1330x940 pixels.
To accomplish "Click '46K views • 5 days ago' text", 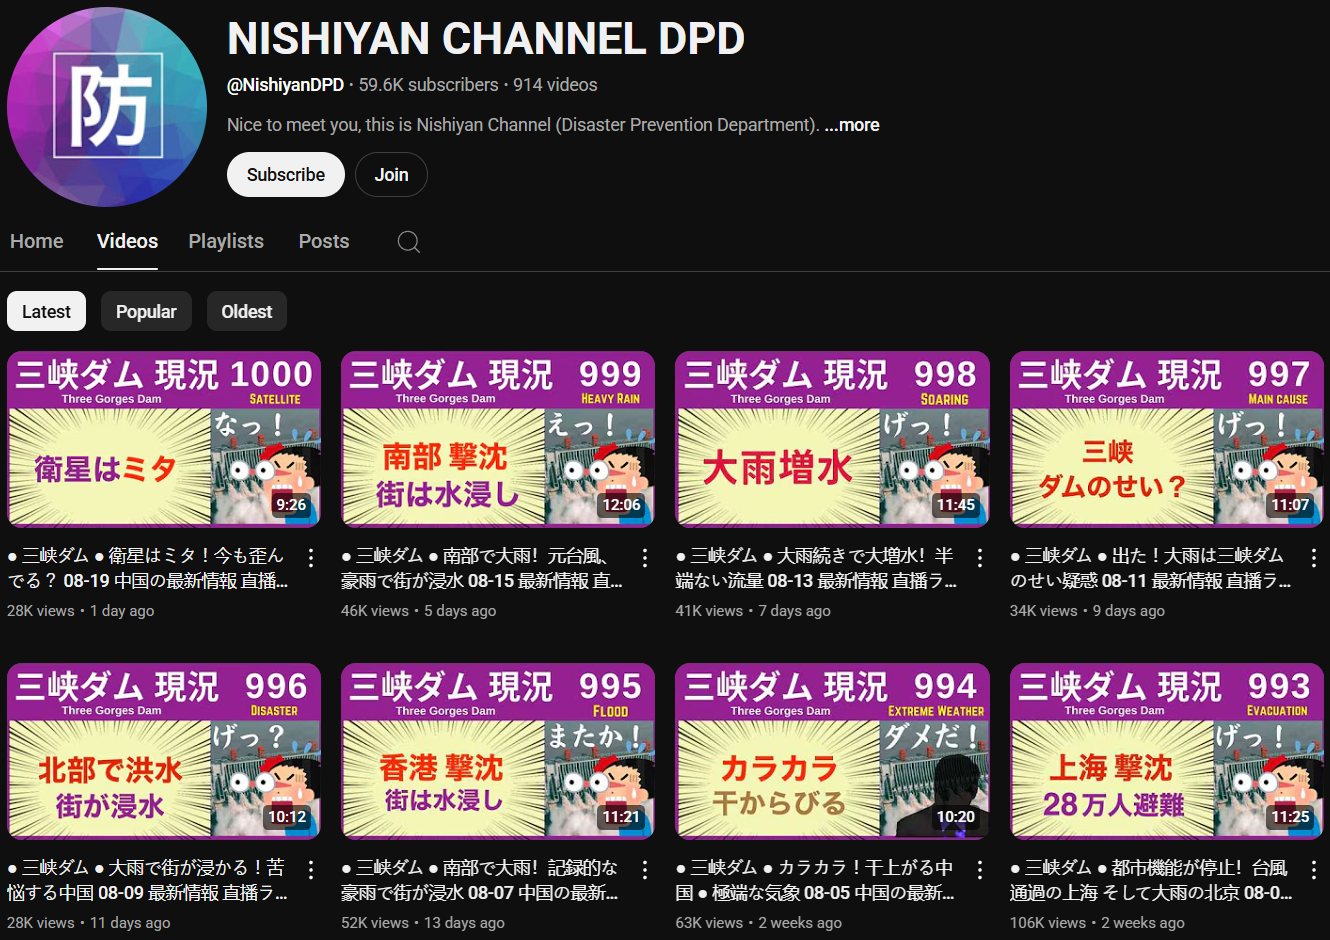I will (419, 611).
